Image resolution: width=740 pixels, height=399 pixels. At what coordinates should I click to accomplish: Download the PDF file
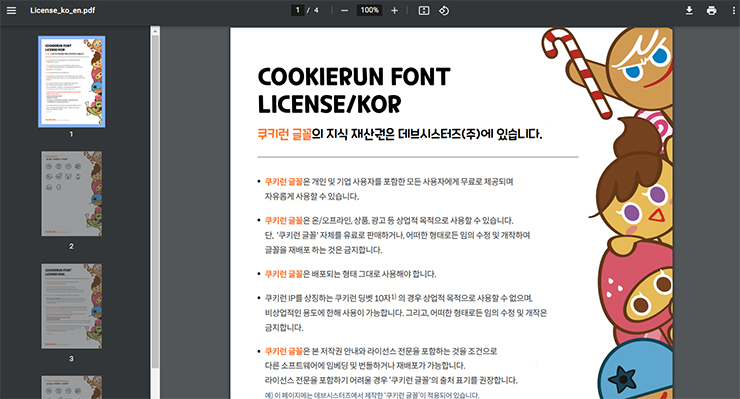(689, 10)
